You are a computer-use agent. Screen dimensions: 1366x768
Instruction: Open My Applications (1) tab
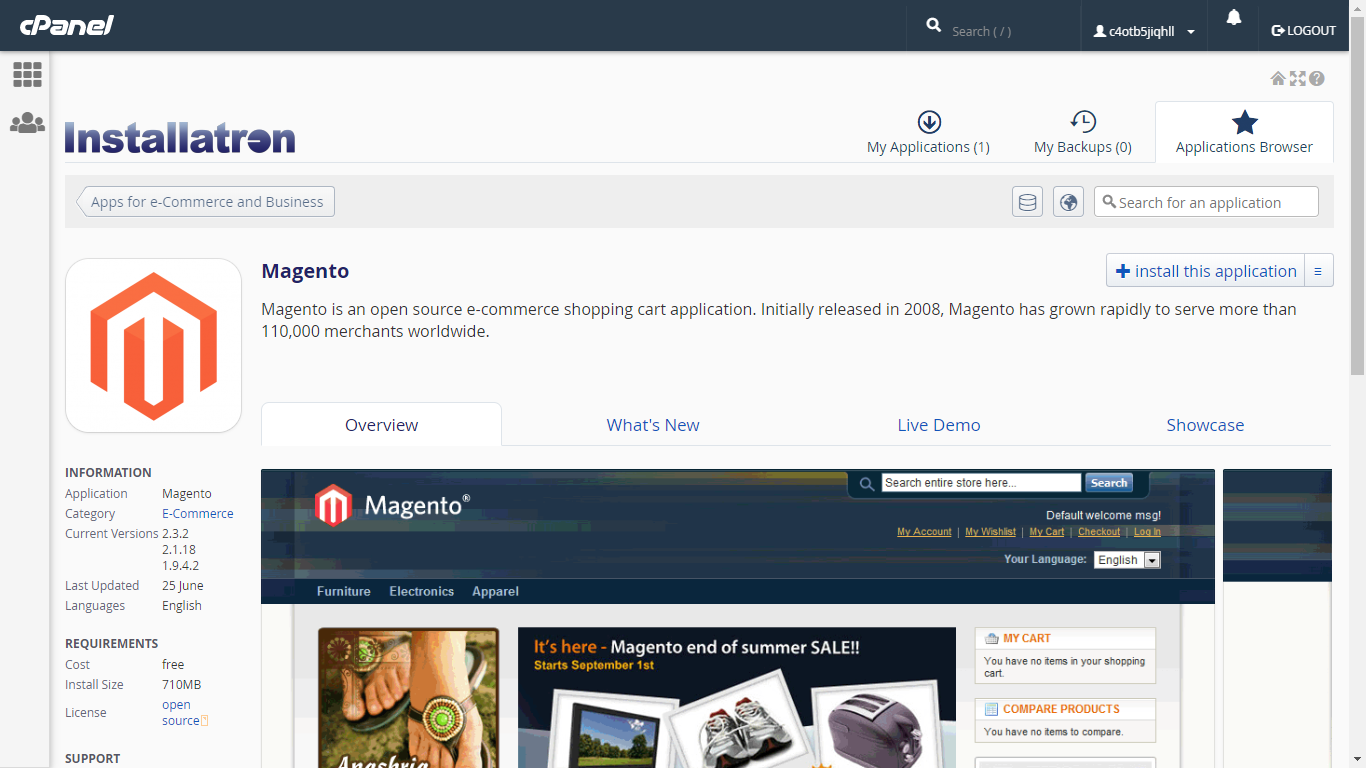(x=928, y=133)
